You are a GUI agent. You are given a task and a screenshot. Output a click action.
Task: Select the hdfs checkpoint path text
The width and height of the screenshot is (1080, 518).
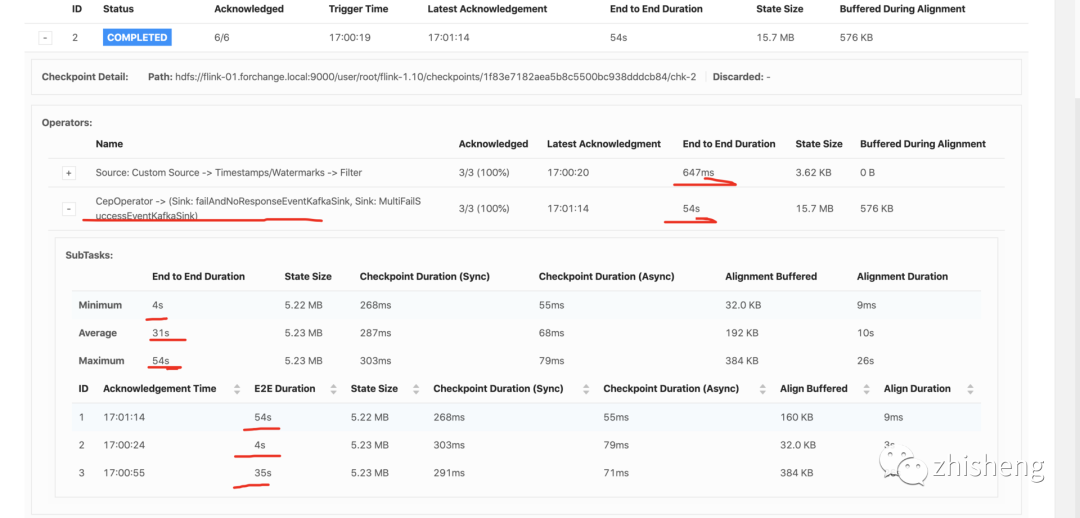pyautogui.click(x=434, y=76)
